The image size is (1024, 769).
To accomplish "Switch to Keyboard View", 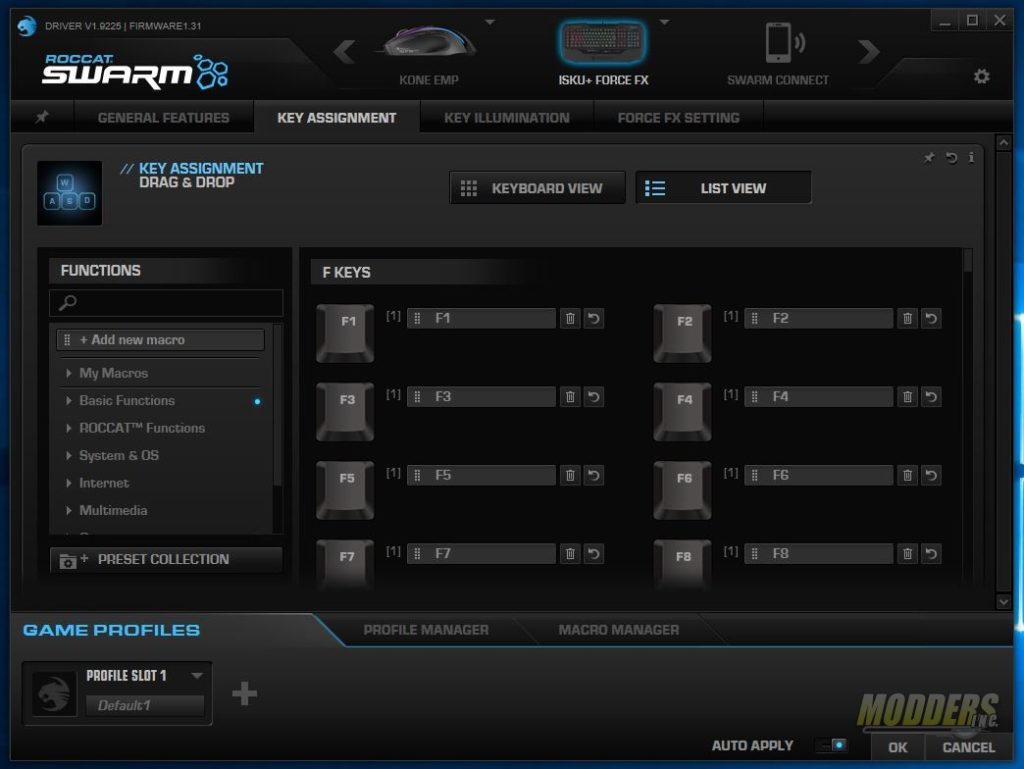I will [537, 188].
